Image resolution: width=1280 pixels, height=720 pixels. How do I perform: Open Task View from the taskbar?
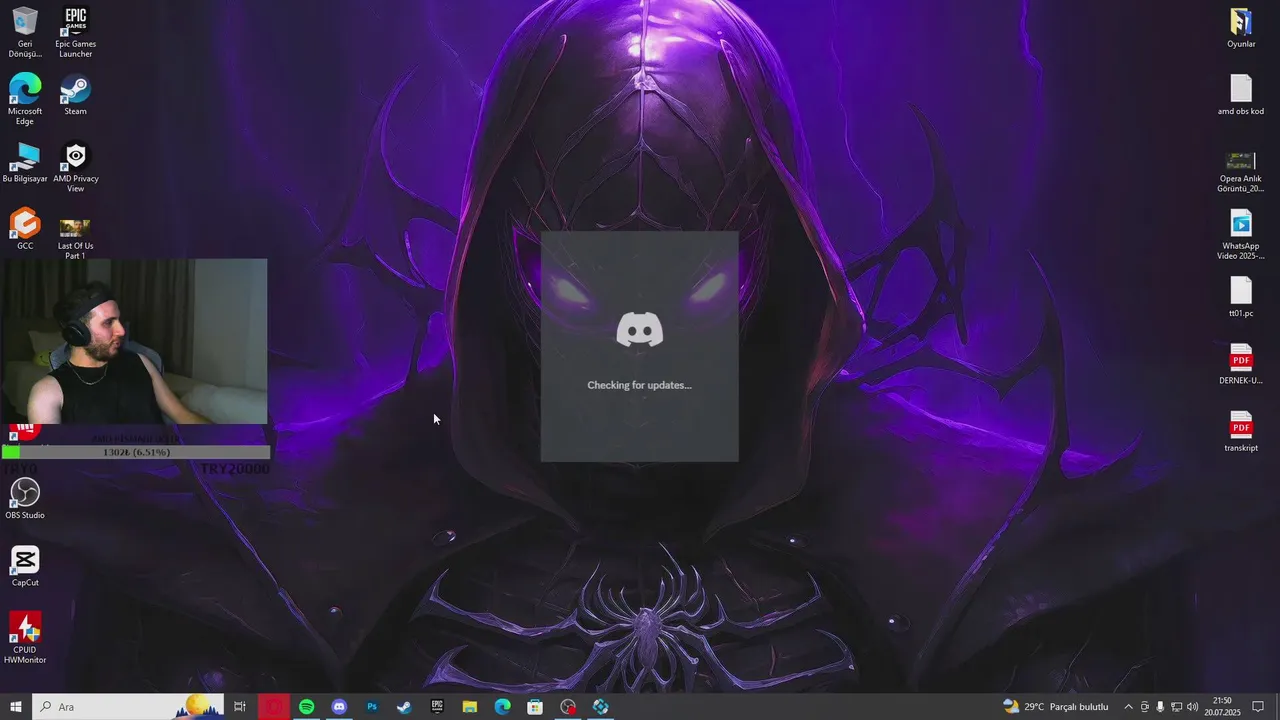(240, 707)
